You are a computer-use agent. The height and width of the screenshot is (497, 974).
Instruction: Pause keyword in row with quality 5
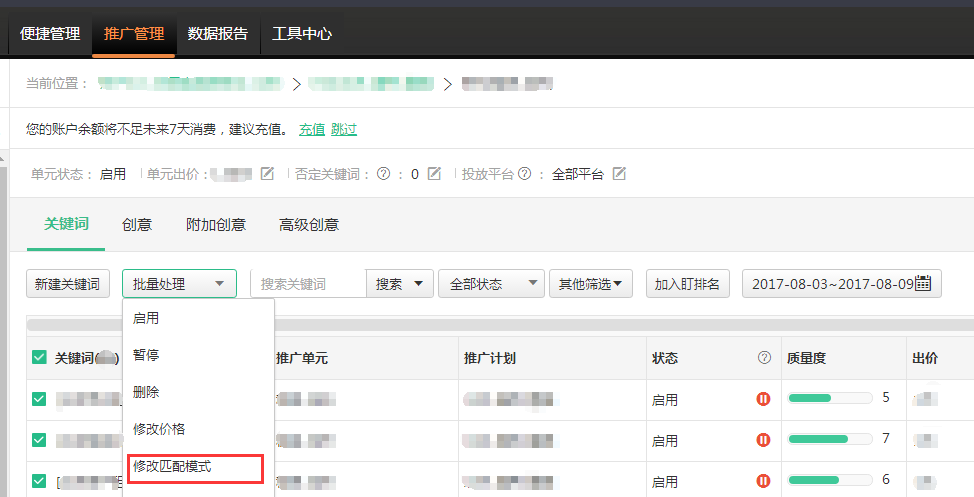click(763, 399)
